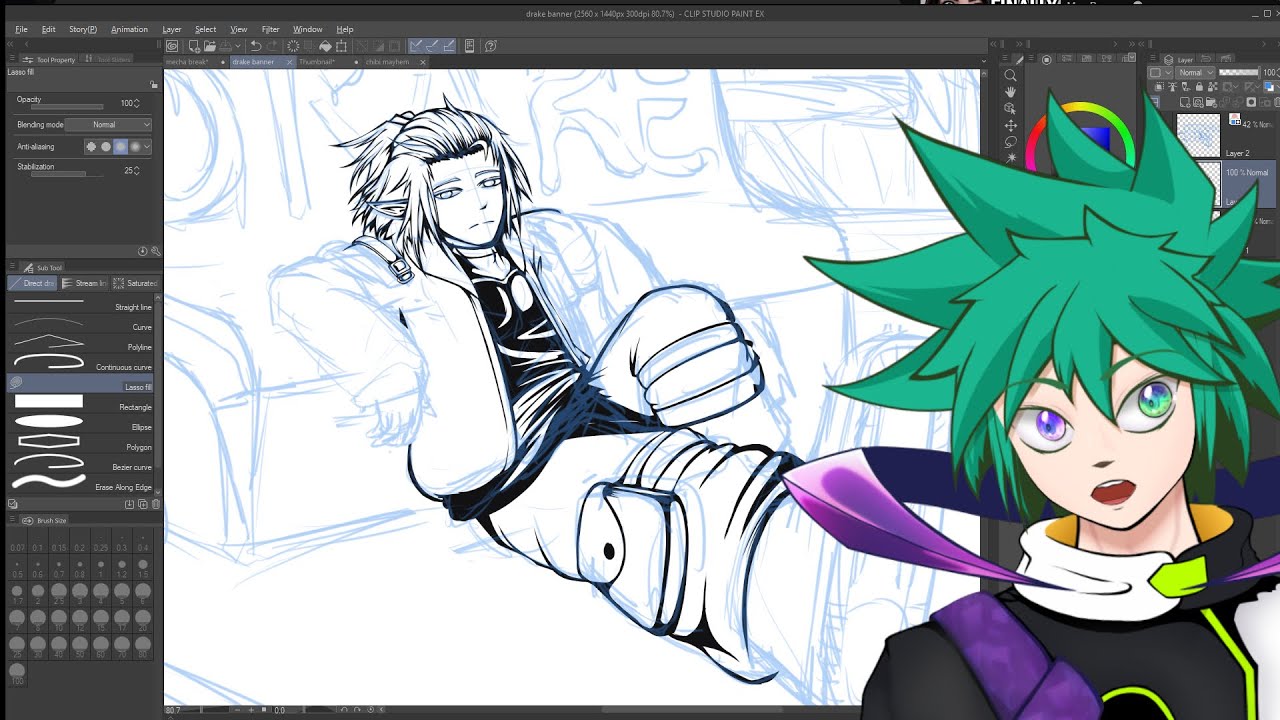Select the Zoom magnifier tool
Screen dimensions: 1280x720
1010,75
